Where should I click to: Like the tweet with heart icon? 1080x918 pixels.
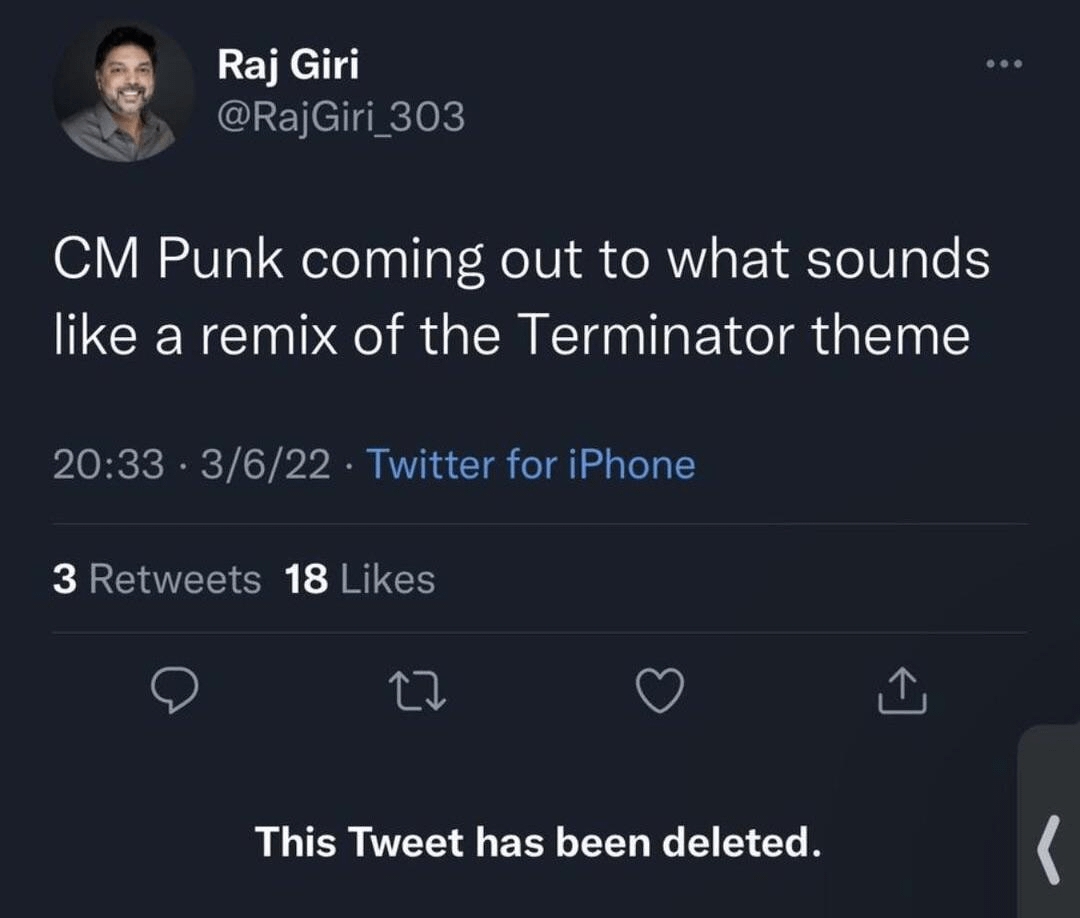660,691
